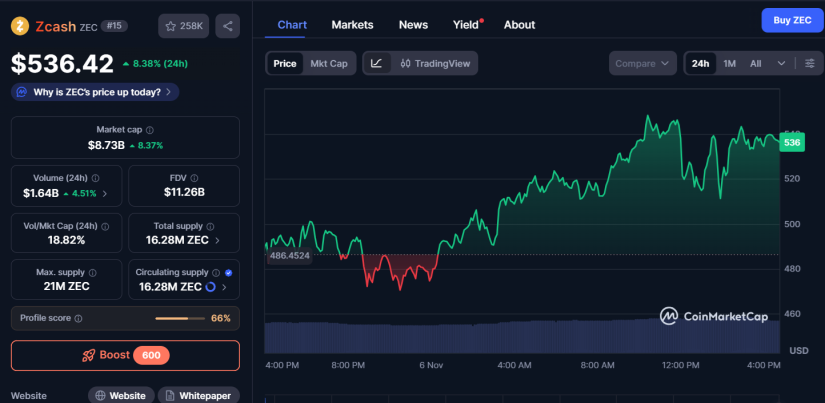Open "Why is ZEC's price up today?"
The height and width of the screenshot is (403, 825).
click(95, 92)
